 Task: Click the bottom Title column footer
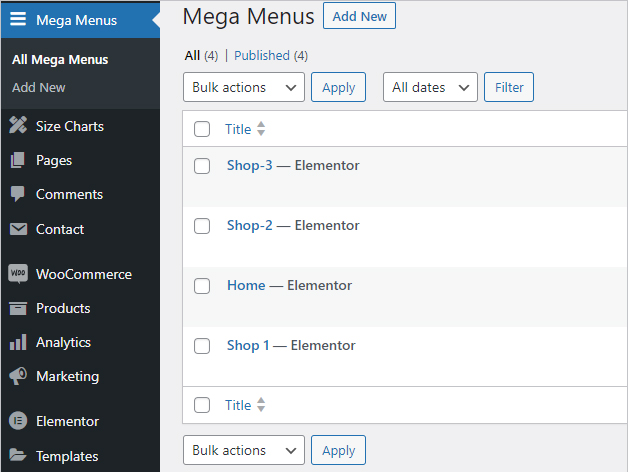point(238,405)
